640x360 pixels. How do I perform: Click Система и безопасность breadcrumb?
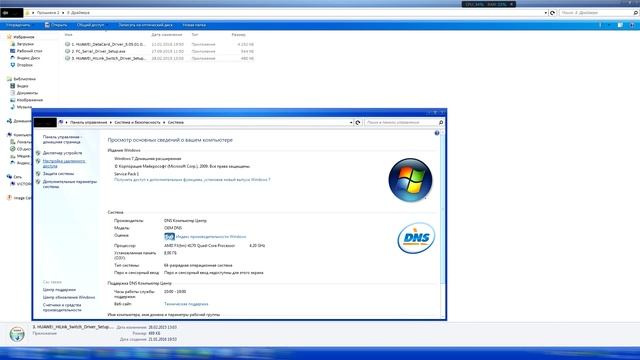pos(138,122)
